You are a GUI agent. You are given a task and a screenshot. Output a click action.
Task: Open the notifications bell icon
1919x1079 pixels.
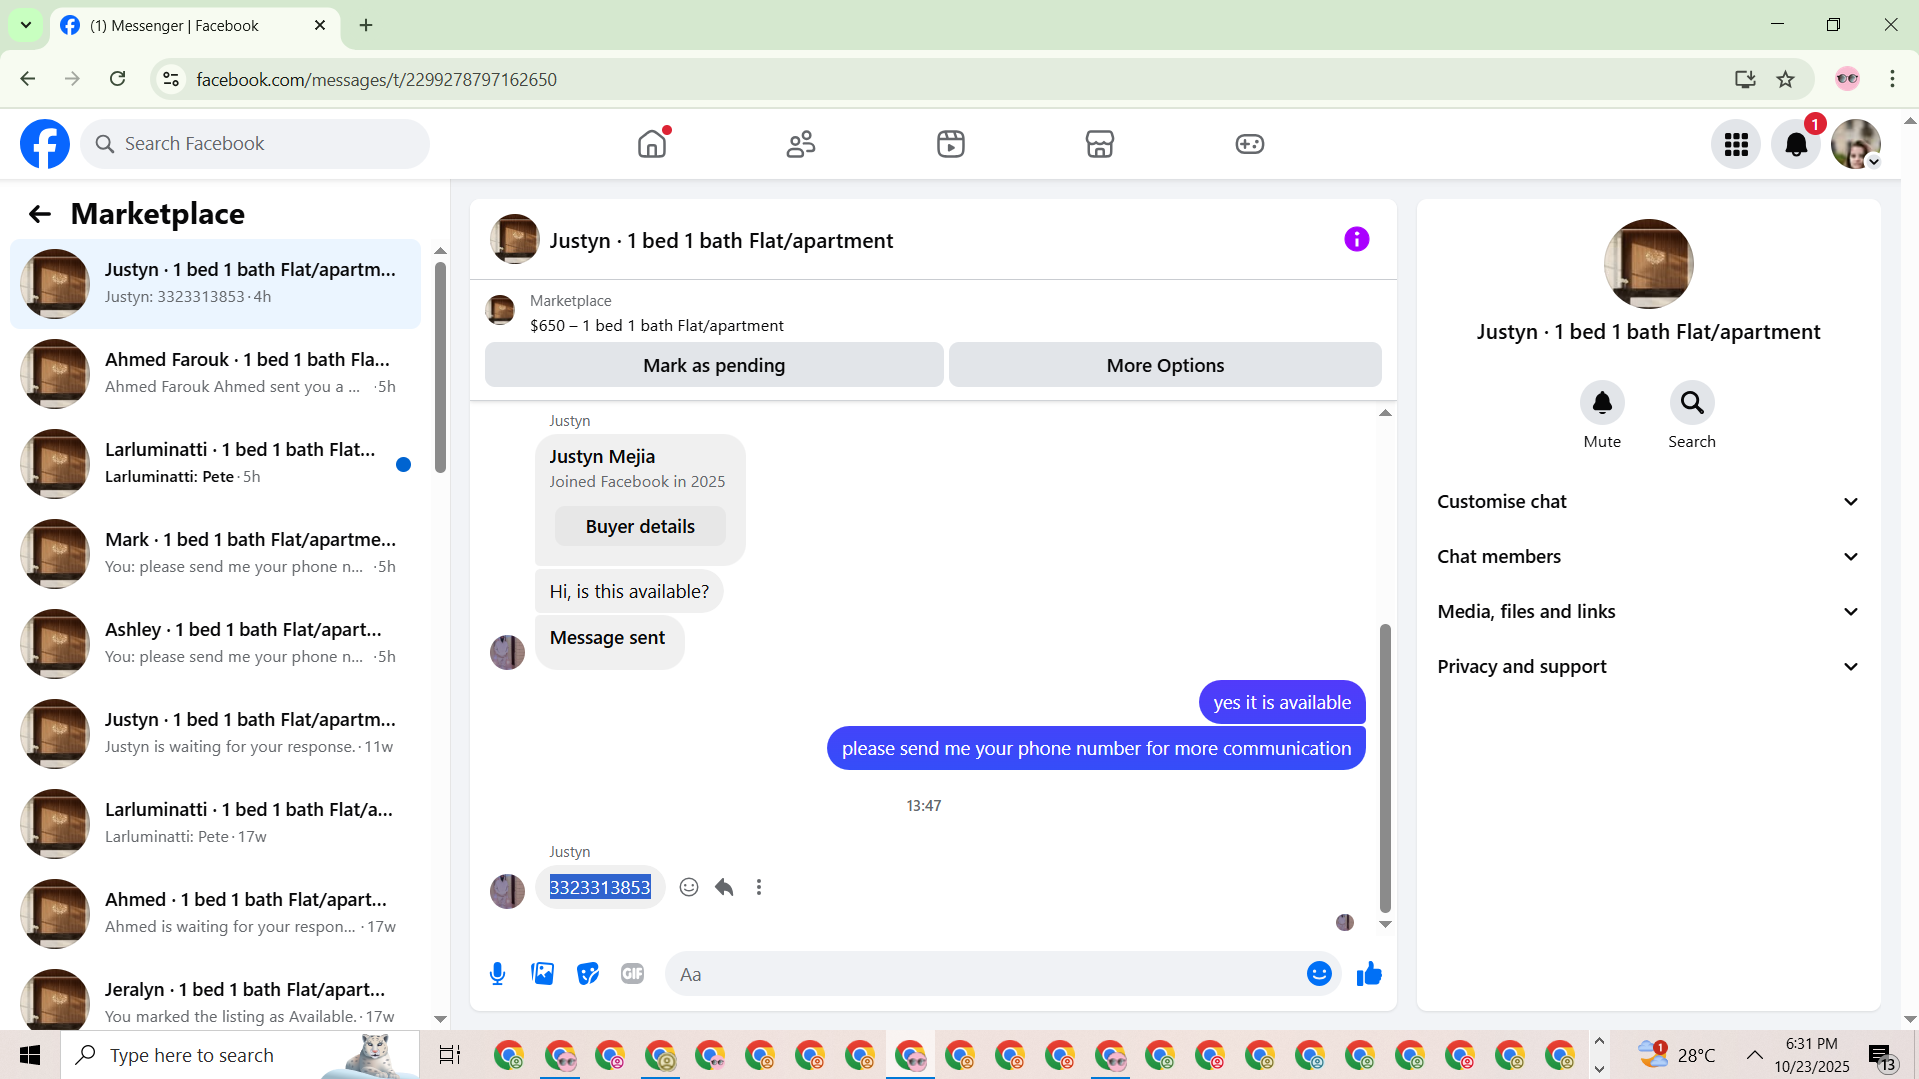tap(1796, 144)
